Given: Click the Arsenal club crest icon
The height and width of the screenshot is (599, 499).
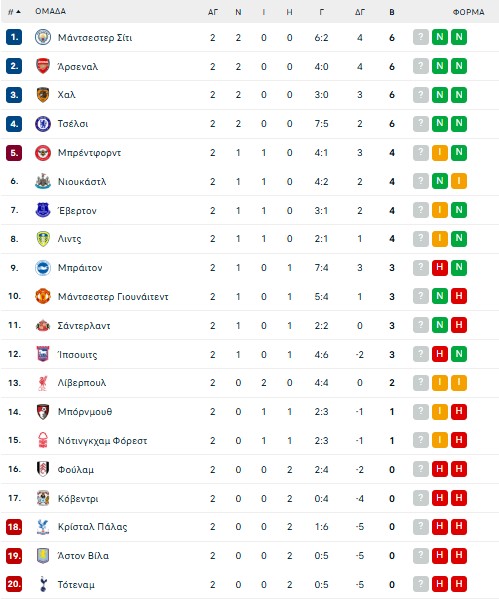Looking at the screenshot, I should [x=43, y=66].
